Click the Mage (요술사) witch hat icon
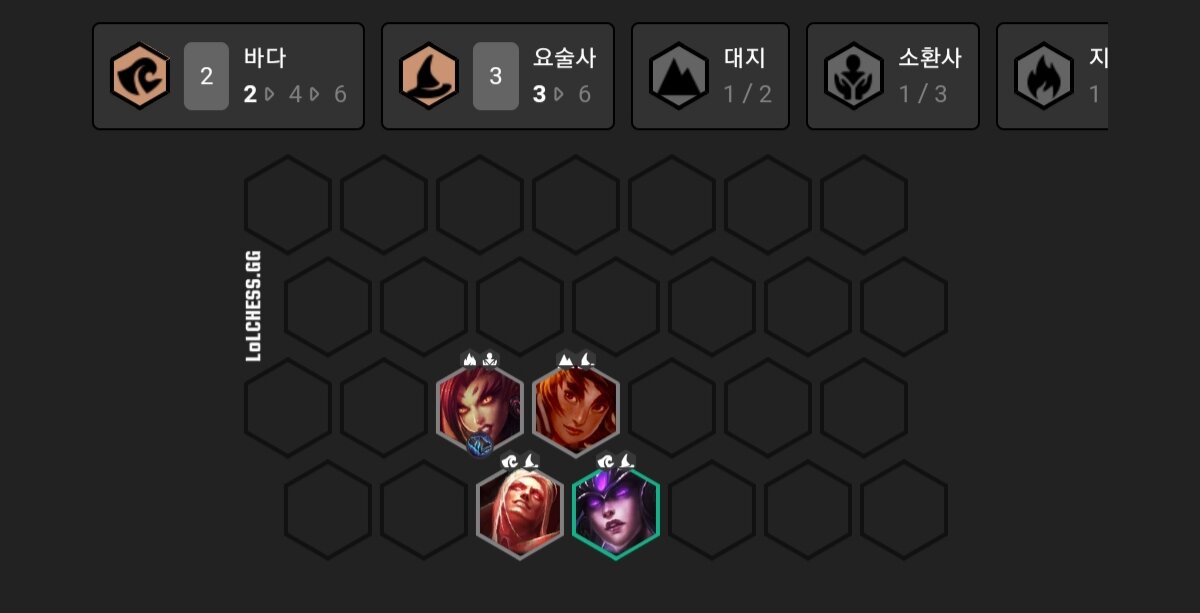 (429, 76)
